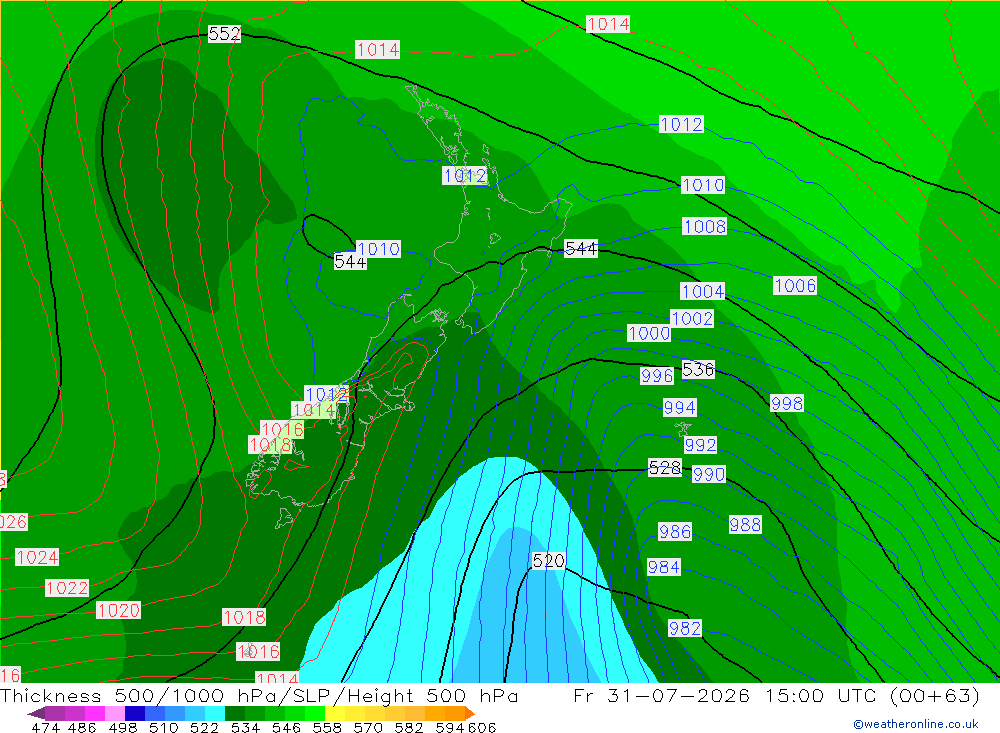Select the 982 pressure label
Screen dimensions: 1000x733
point(684,628)
